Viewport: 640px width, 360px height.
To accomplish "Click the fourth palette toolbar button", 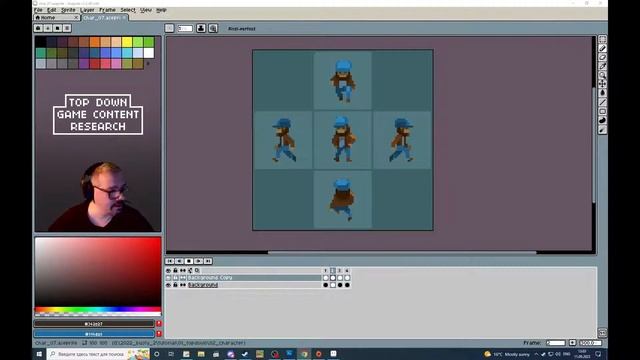I will 67,28.
